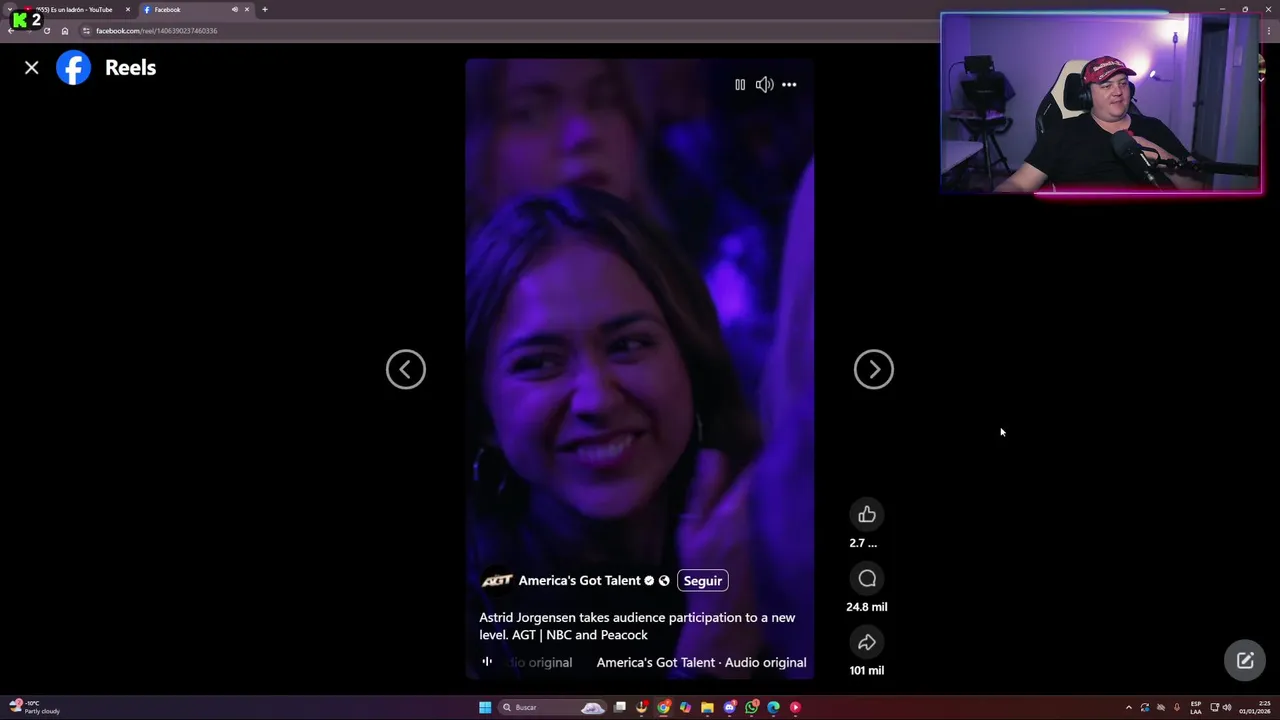1280x720 pixels.
Task: Click the address bar URL
Action: tap(157, 31)
